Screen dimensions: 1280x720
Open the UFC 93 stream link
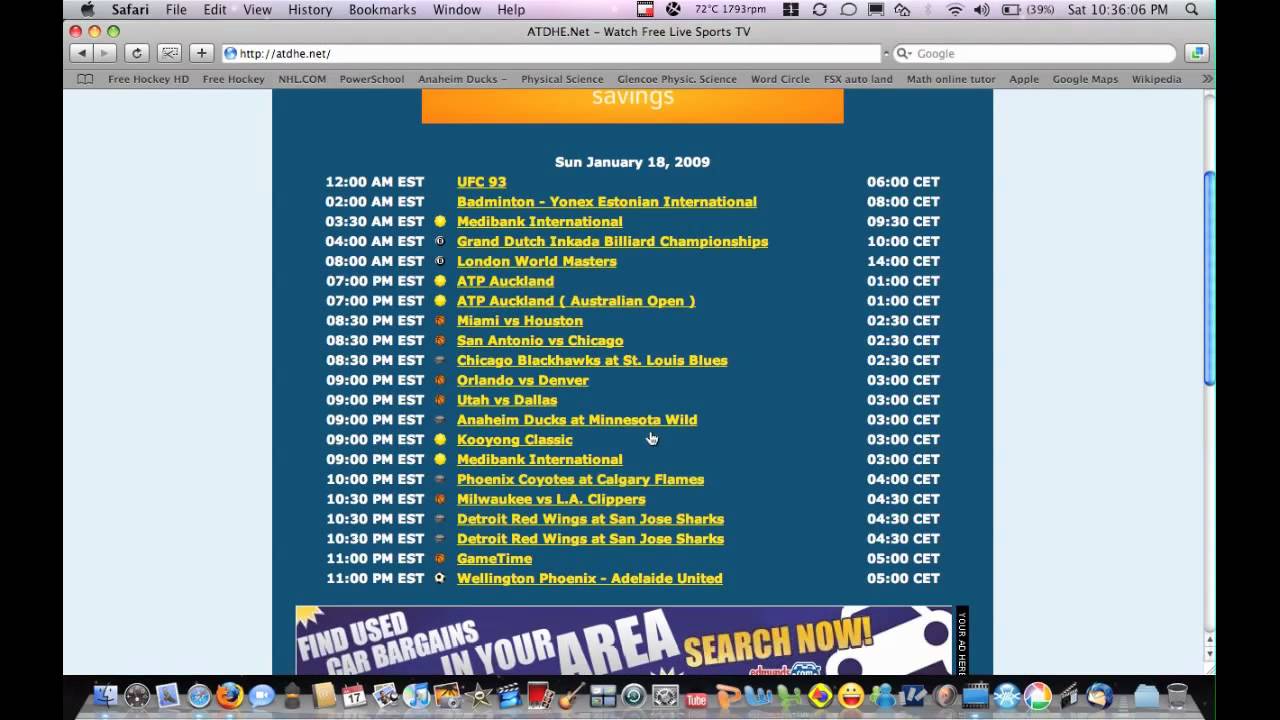click(481, 182)
